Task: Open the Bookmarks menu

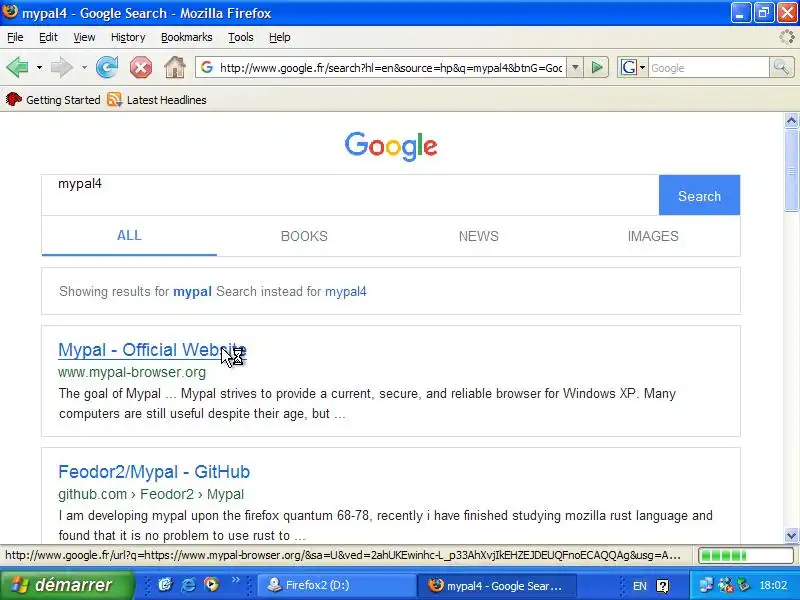Action: pyautogui.click(x=186, y=37)
